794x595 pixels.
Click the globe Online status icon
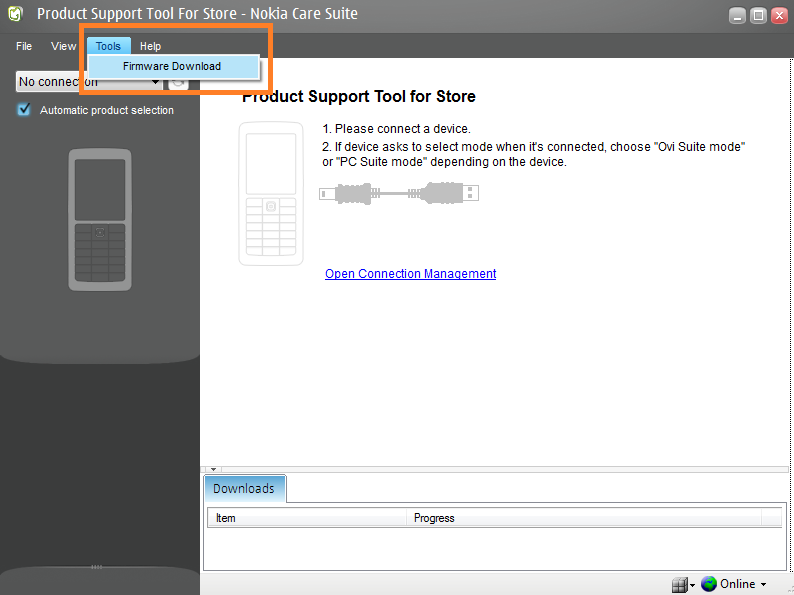[x=708, y=584]
